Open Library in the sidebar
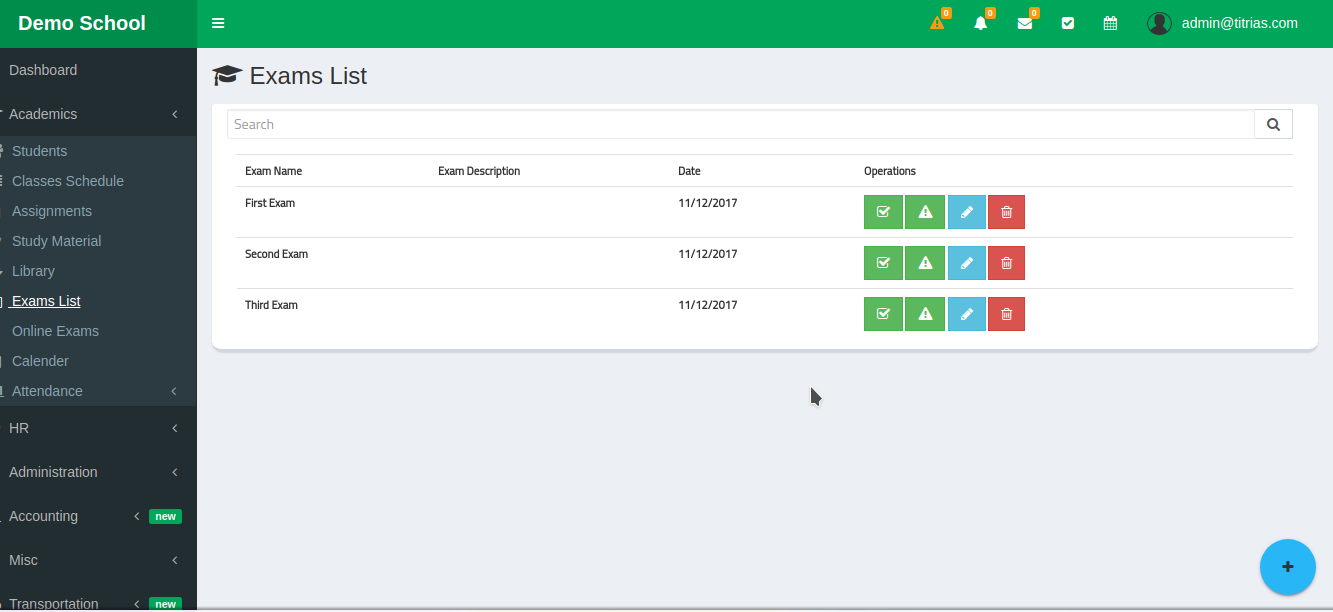This screenshot has height=612, width=1333. (33, 271)
